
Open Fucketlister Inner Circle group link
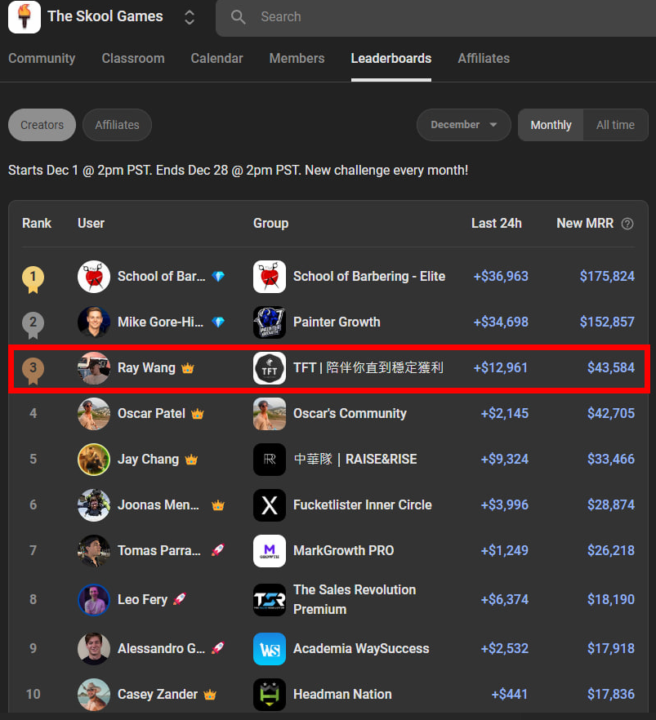coord(363,505)
